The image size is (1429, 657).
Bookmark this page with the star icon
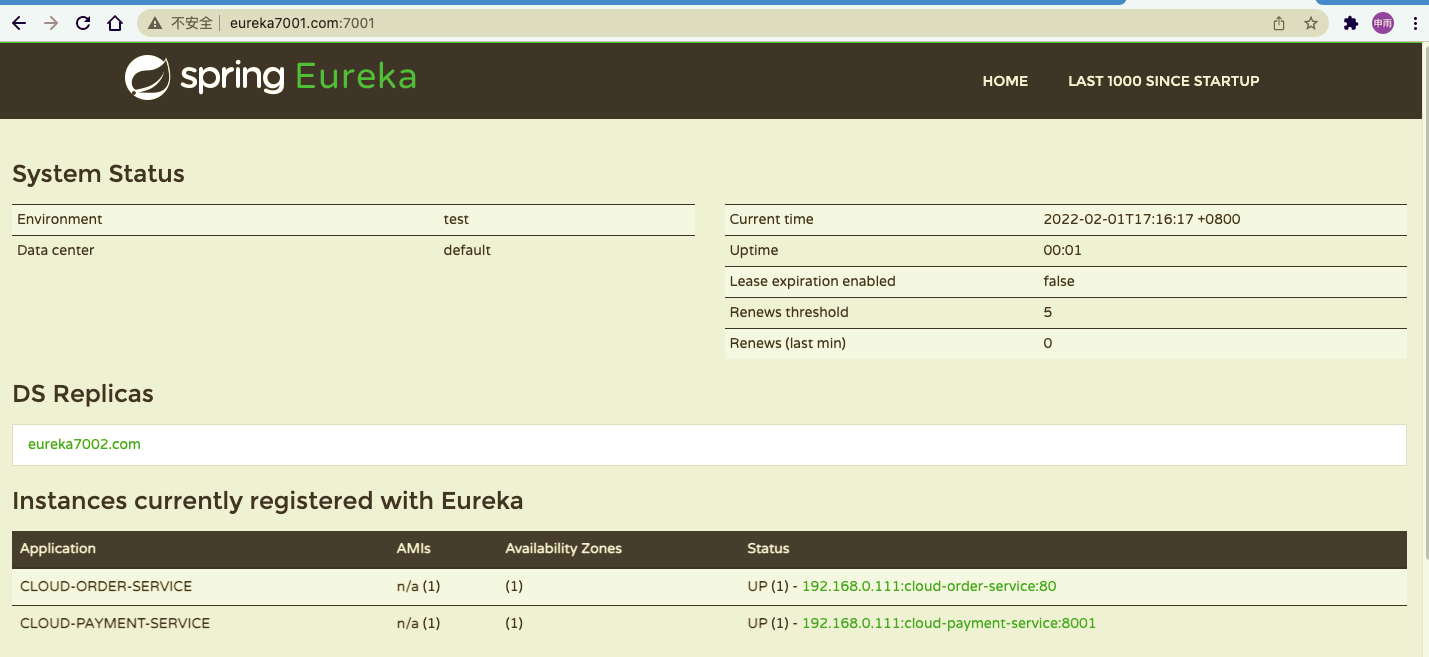click(x=1311, y=23)
